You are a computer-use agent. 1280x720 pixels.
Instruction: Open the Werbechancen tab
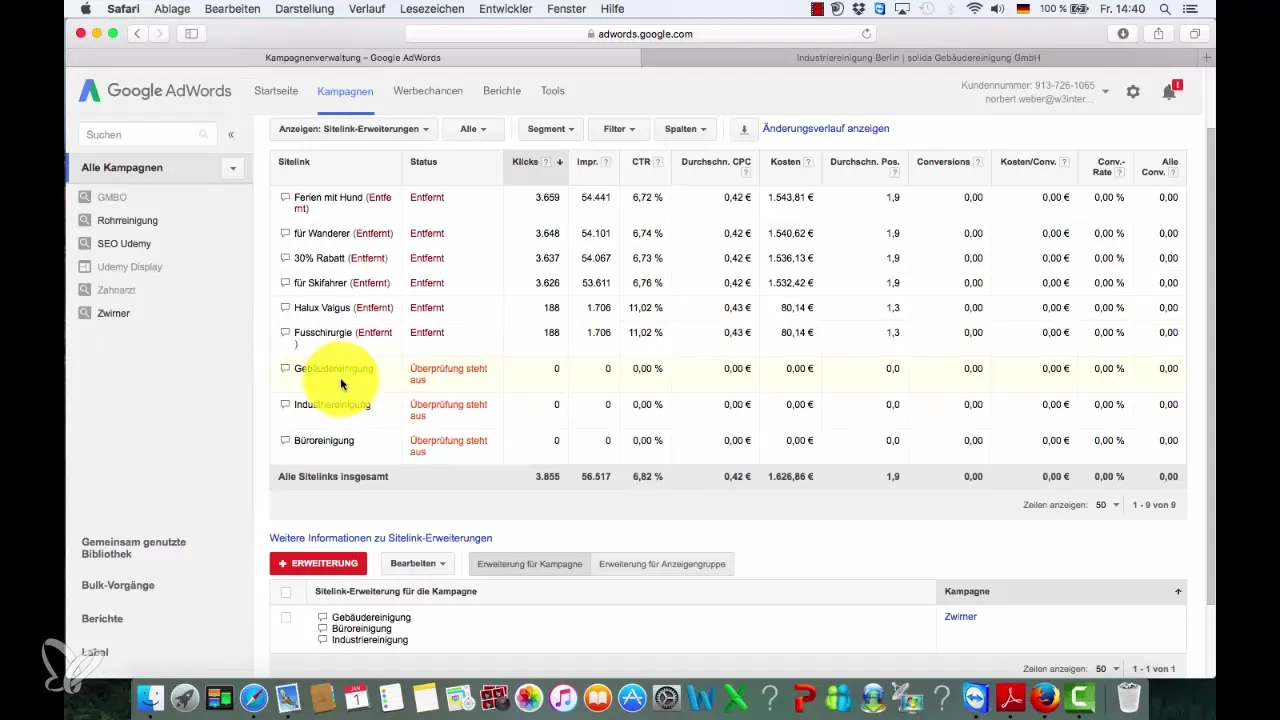click(428, 91)
